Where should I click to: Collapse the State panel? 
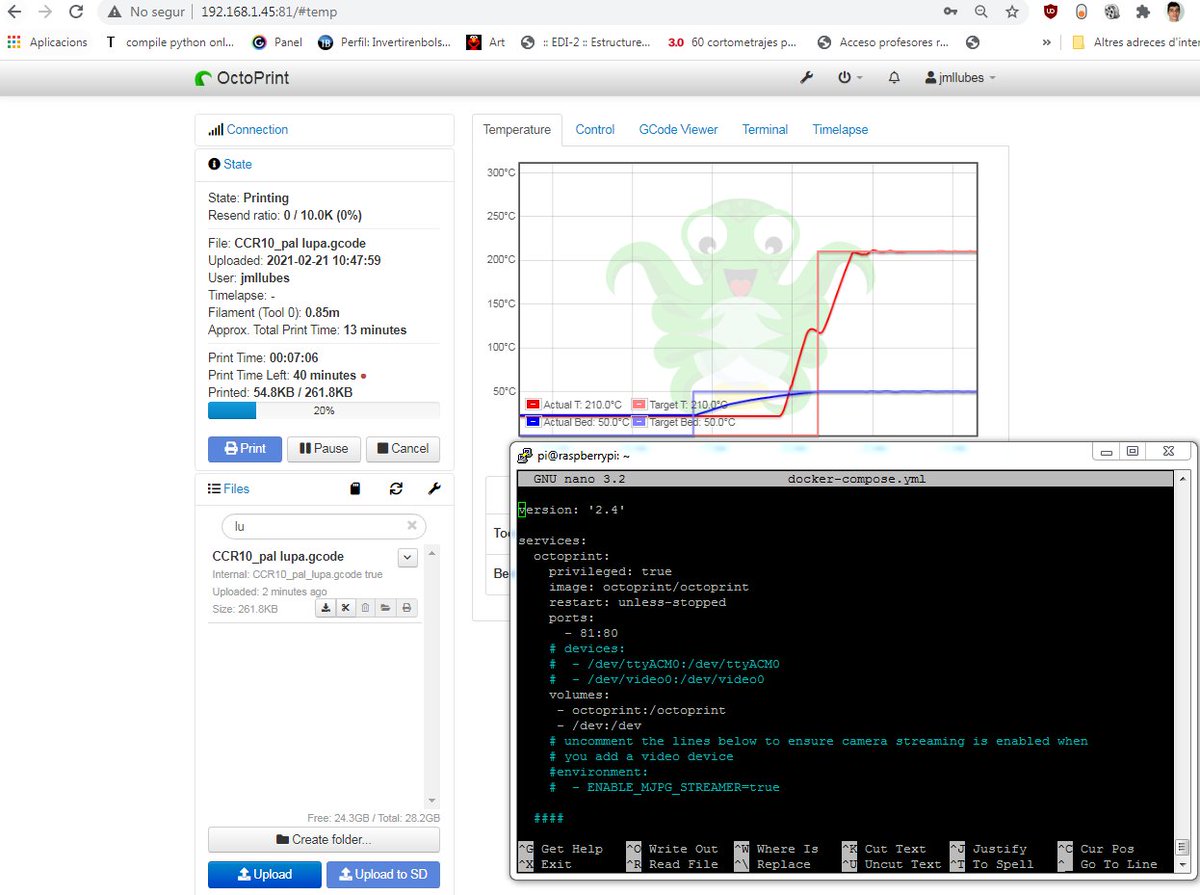click(x=230, y=164)
